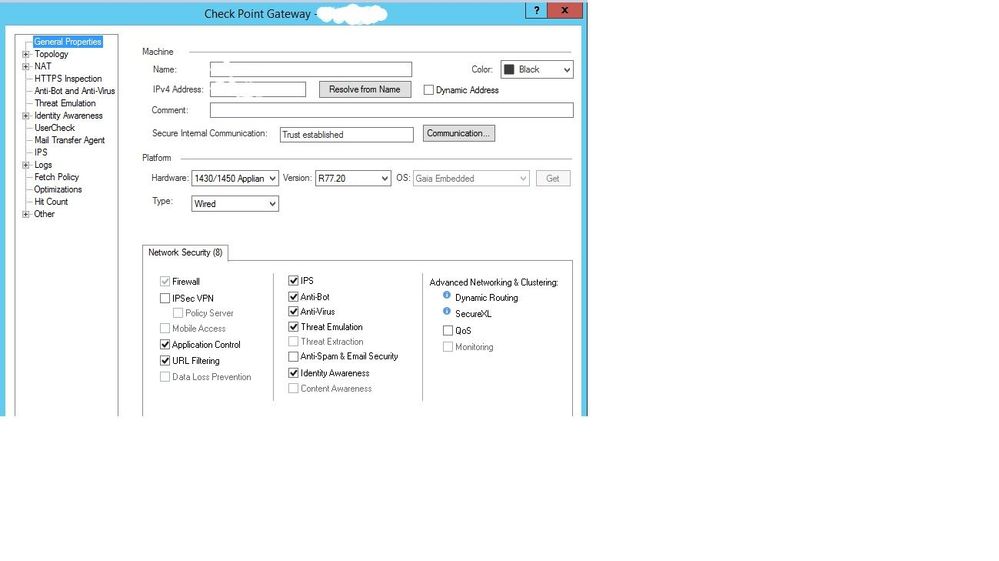Image resolution: width=999 pixels, height=561 pixels.
Task: Select the Network Security (8) tab
Action: [185, 253]
